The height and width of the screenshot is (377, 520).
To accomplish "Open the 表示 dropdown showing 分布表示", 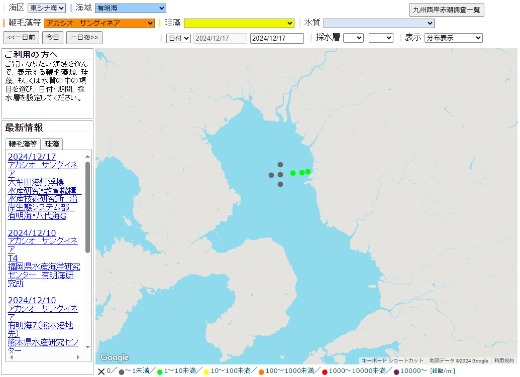I will click(453, 38).
